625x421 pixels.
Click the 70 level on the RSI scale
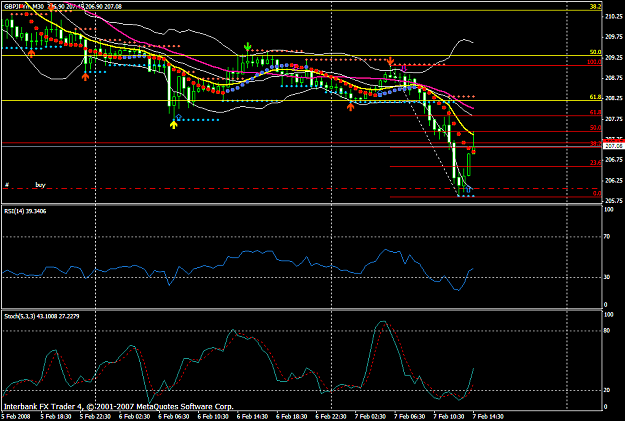click(607, 237)
